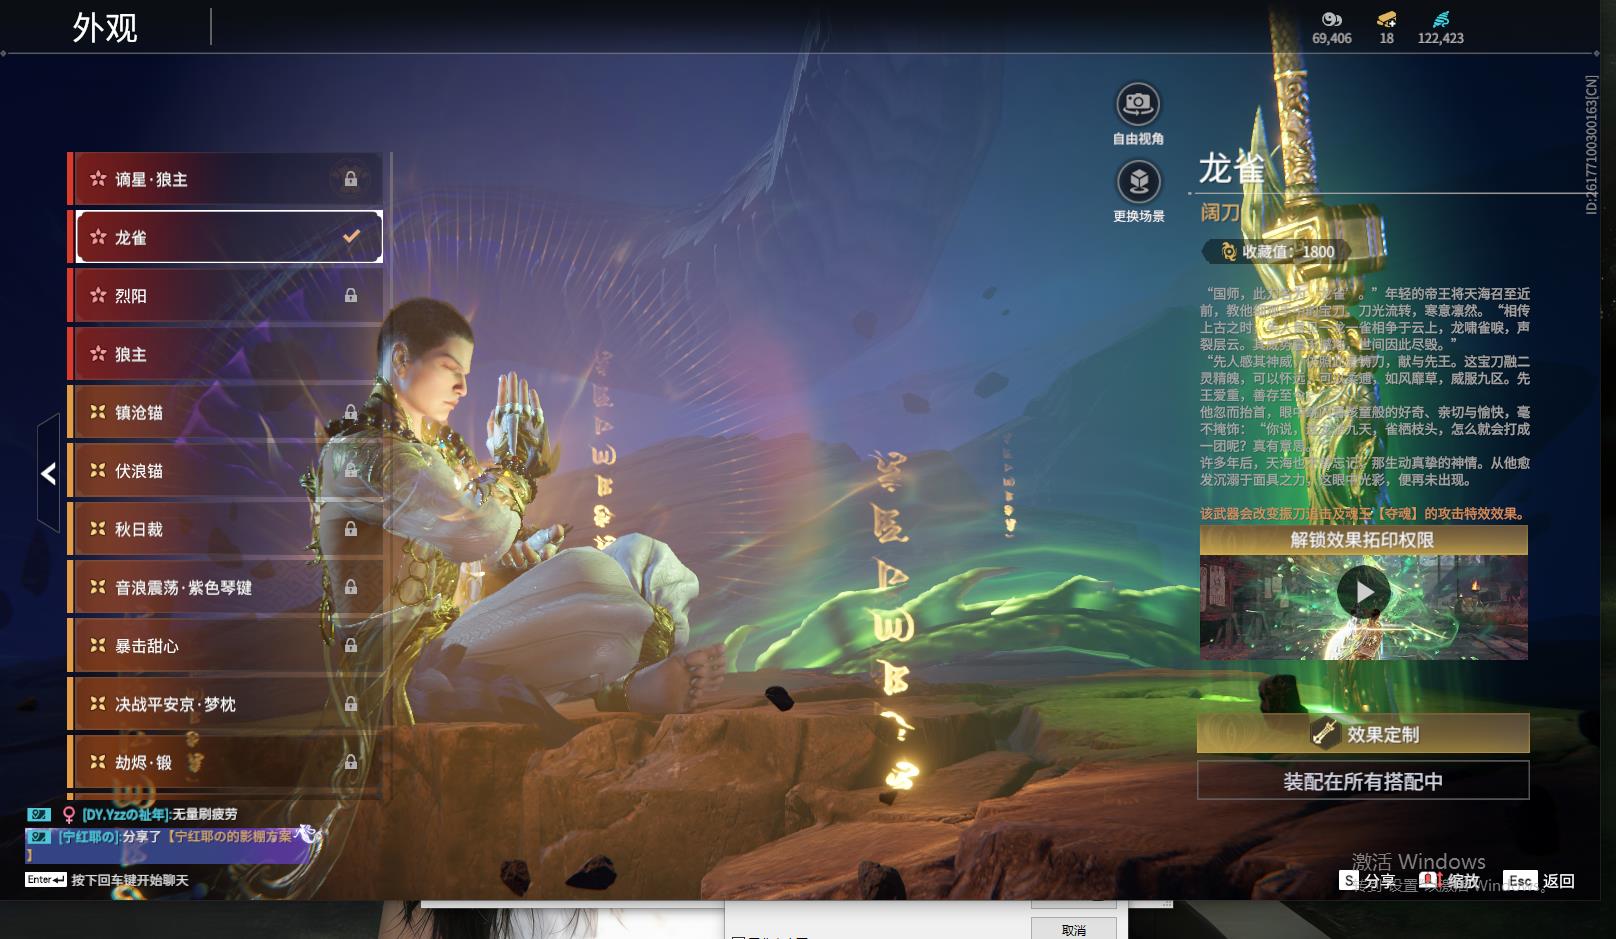Click the lock icon on 劫烬·锻
Screen dimensions: 1616x939
(351, 762)
